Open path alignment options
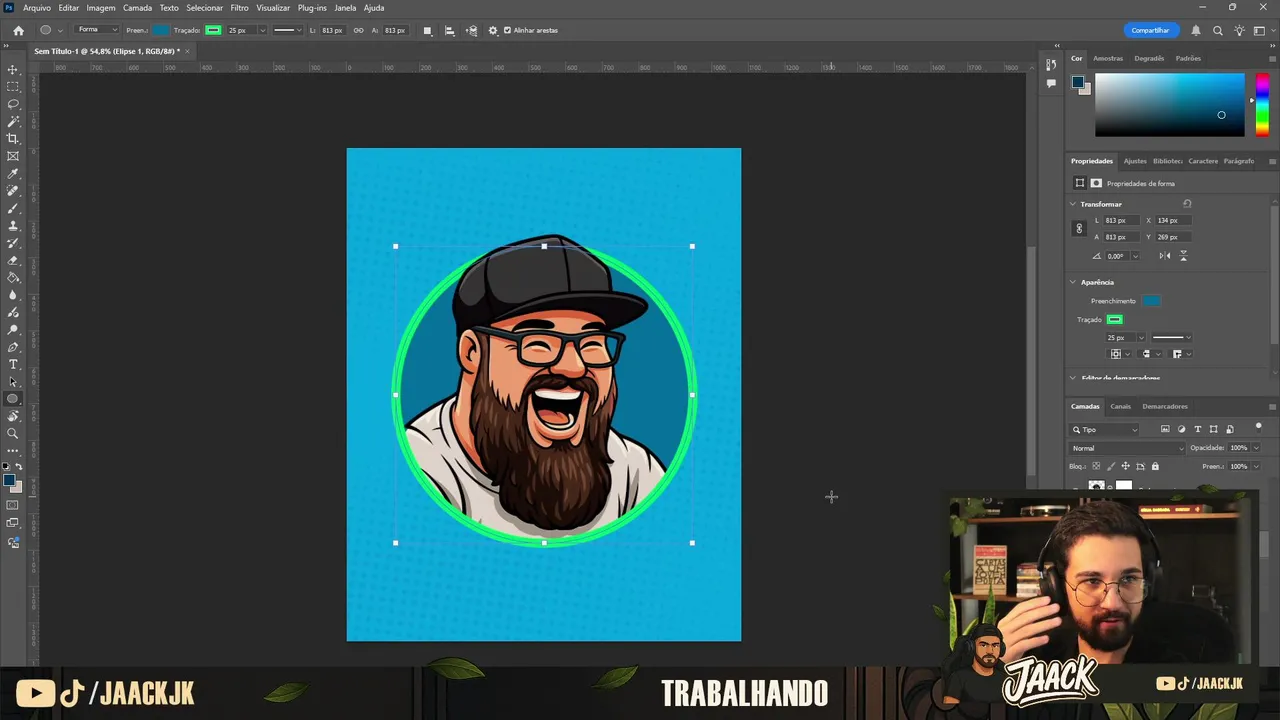 (x=449, y=30)
